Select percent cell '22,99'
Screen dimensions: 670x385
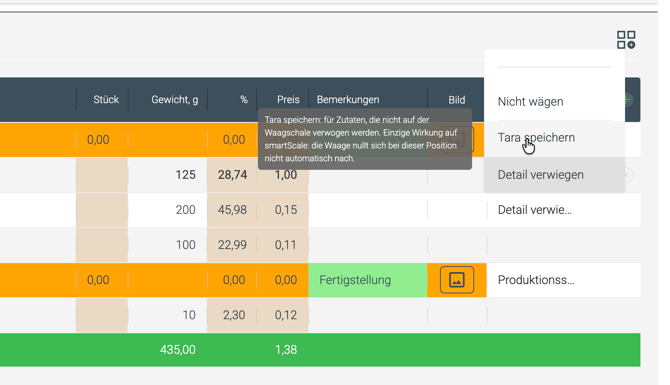point(232,245)
